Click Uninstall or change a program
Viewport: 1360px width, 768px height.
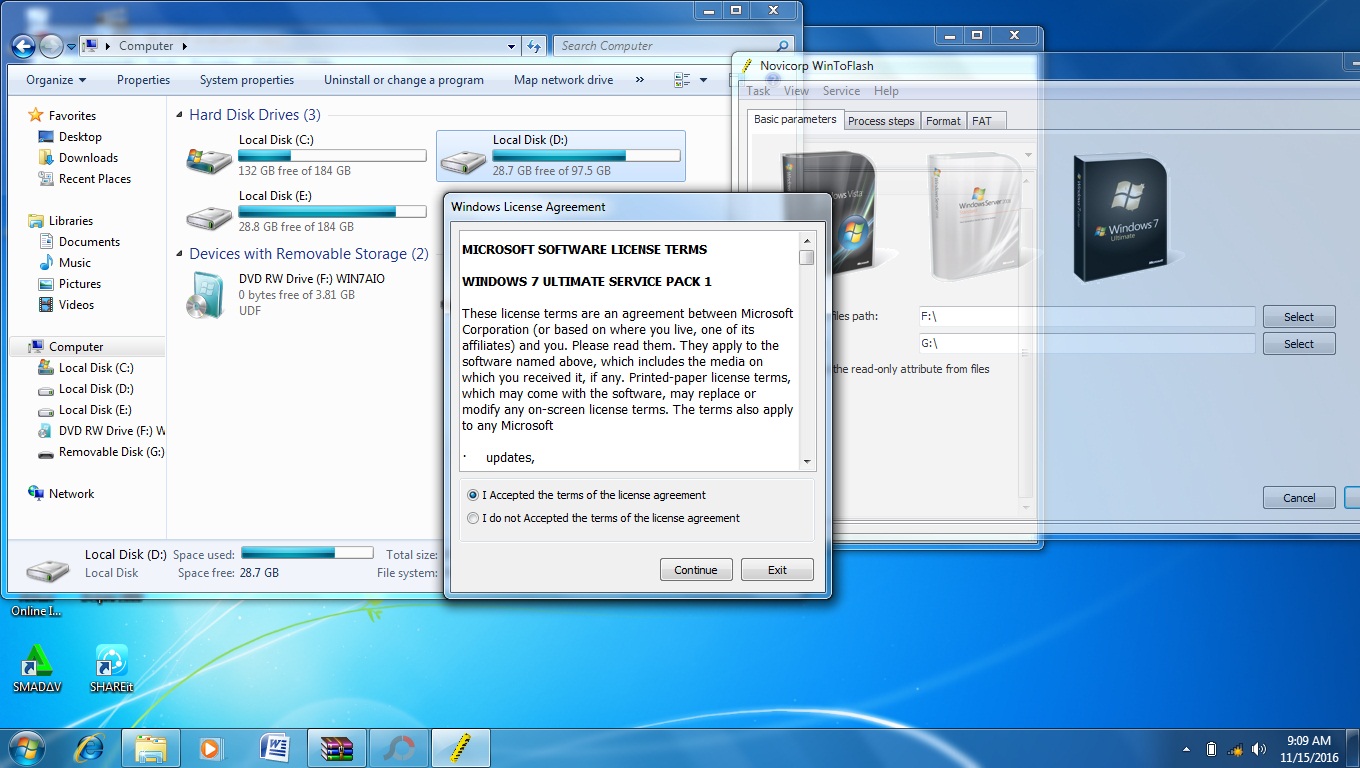pos(404,80)
